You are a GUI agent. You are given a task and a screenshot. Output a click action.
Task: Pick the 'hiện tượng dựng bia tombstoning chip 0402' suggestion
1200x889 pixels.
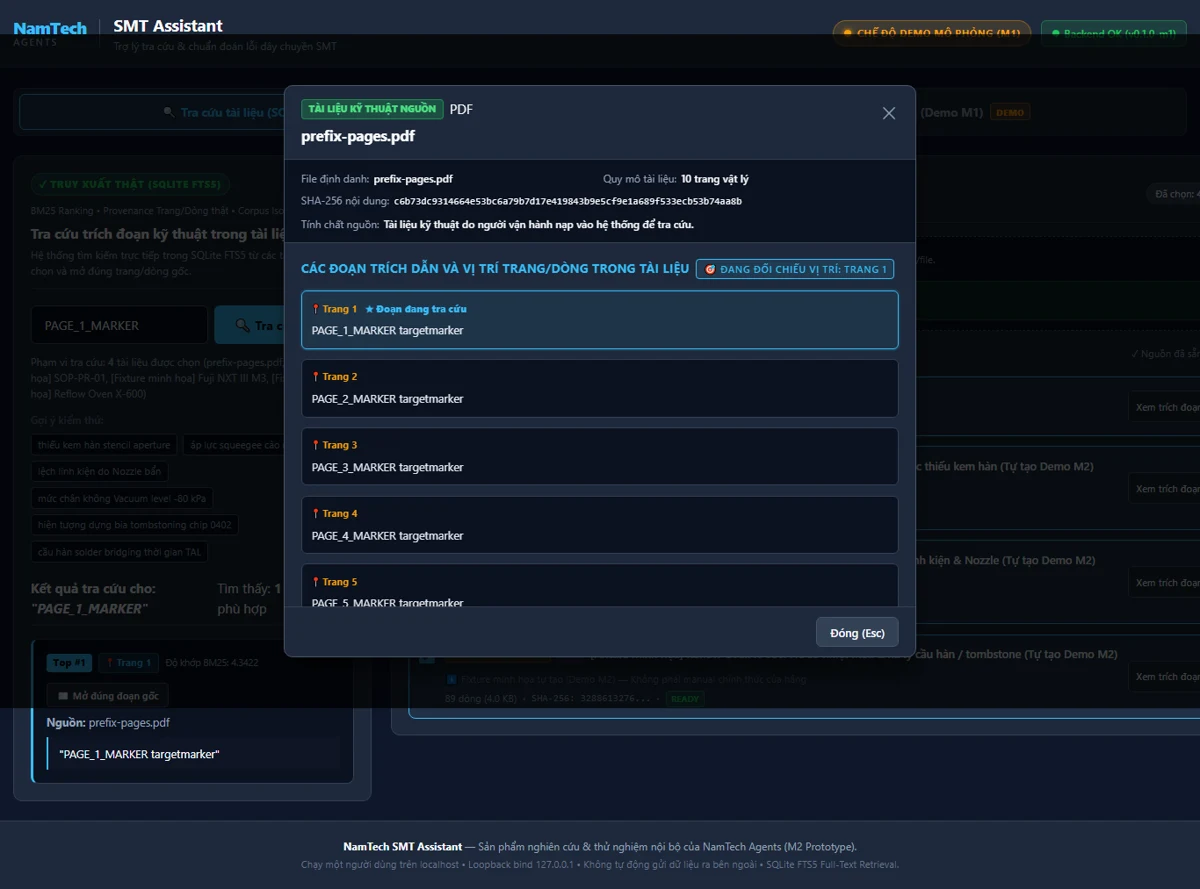tap(134, 526)
